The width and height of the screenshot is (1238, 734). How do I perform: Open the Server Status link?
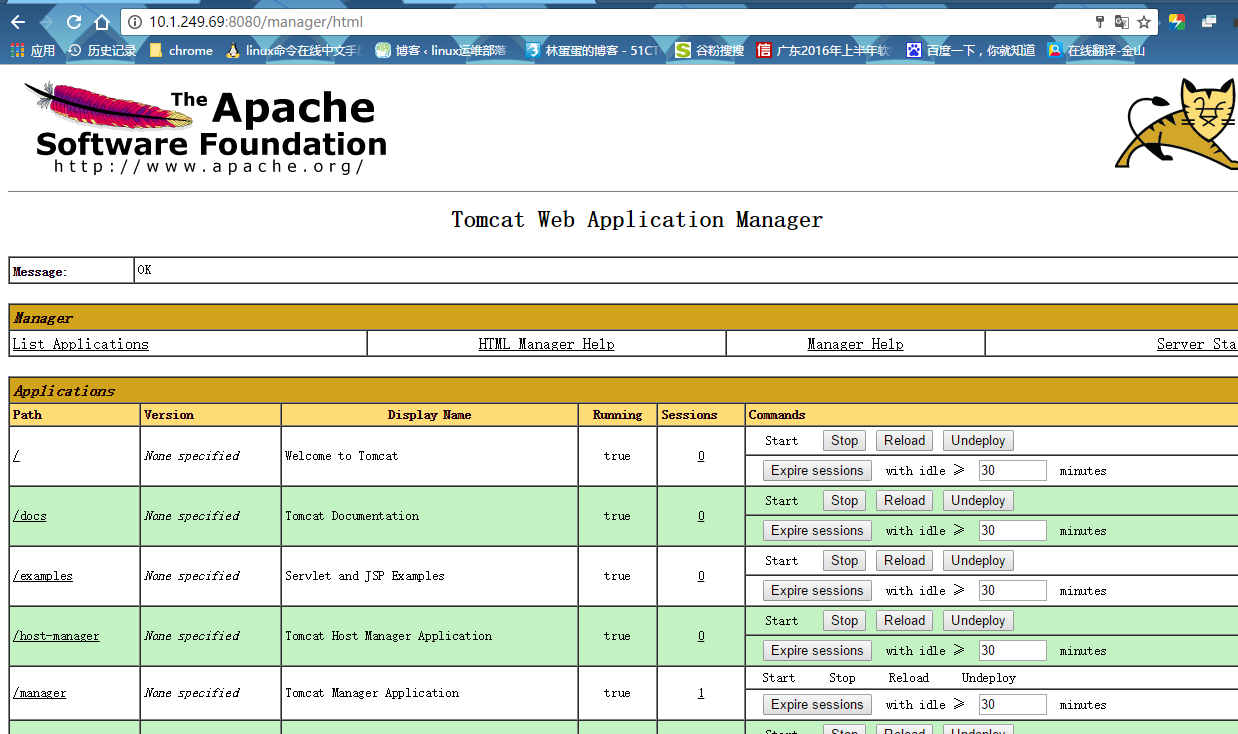pos(1197,344)
